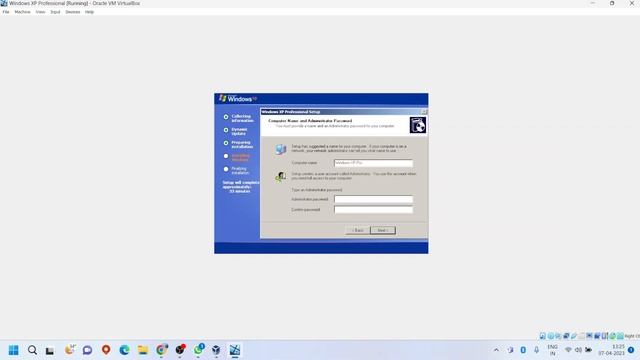Open taskbar Search
The height and width of the screenshot is (360, 640).
click(32, 350)
